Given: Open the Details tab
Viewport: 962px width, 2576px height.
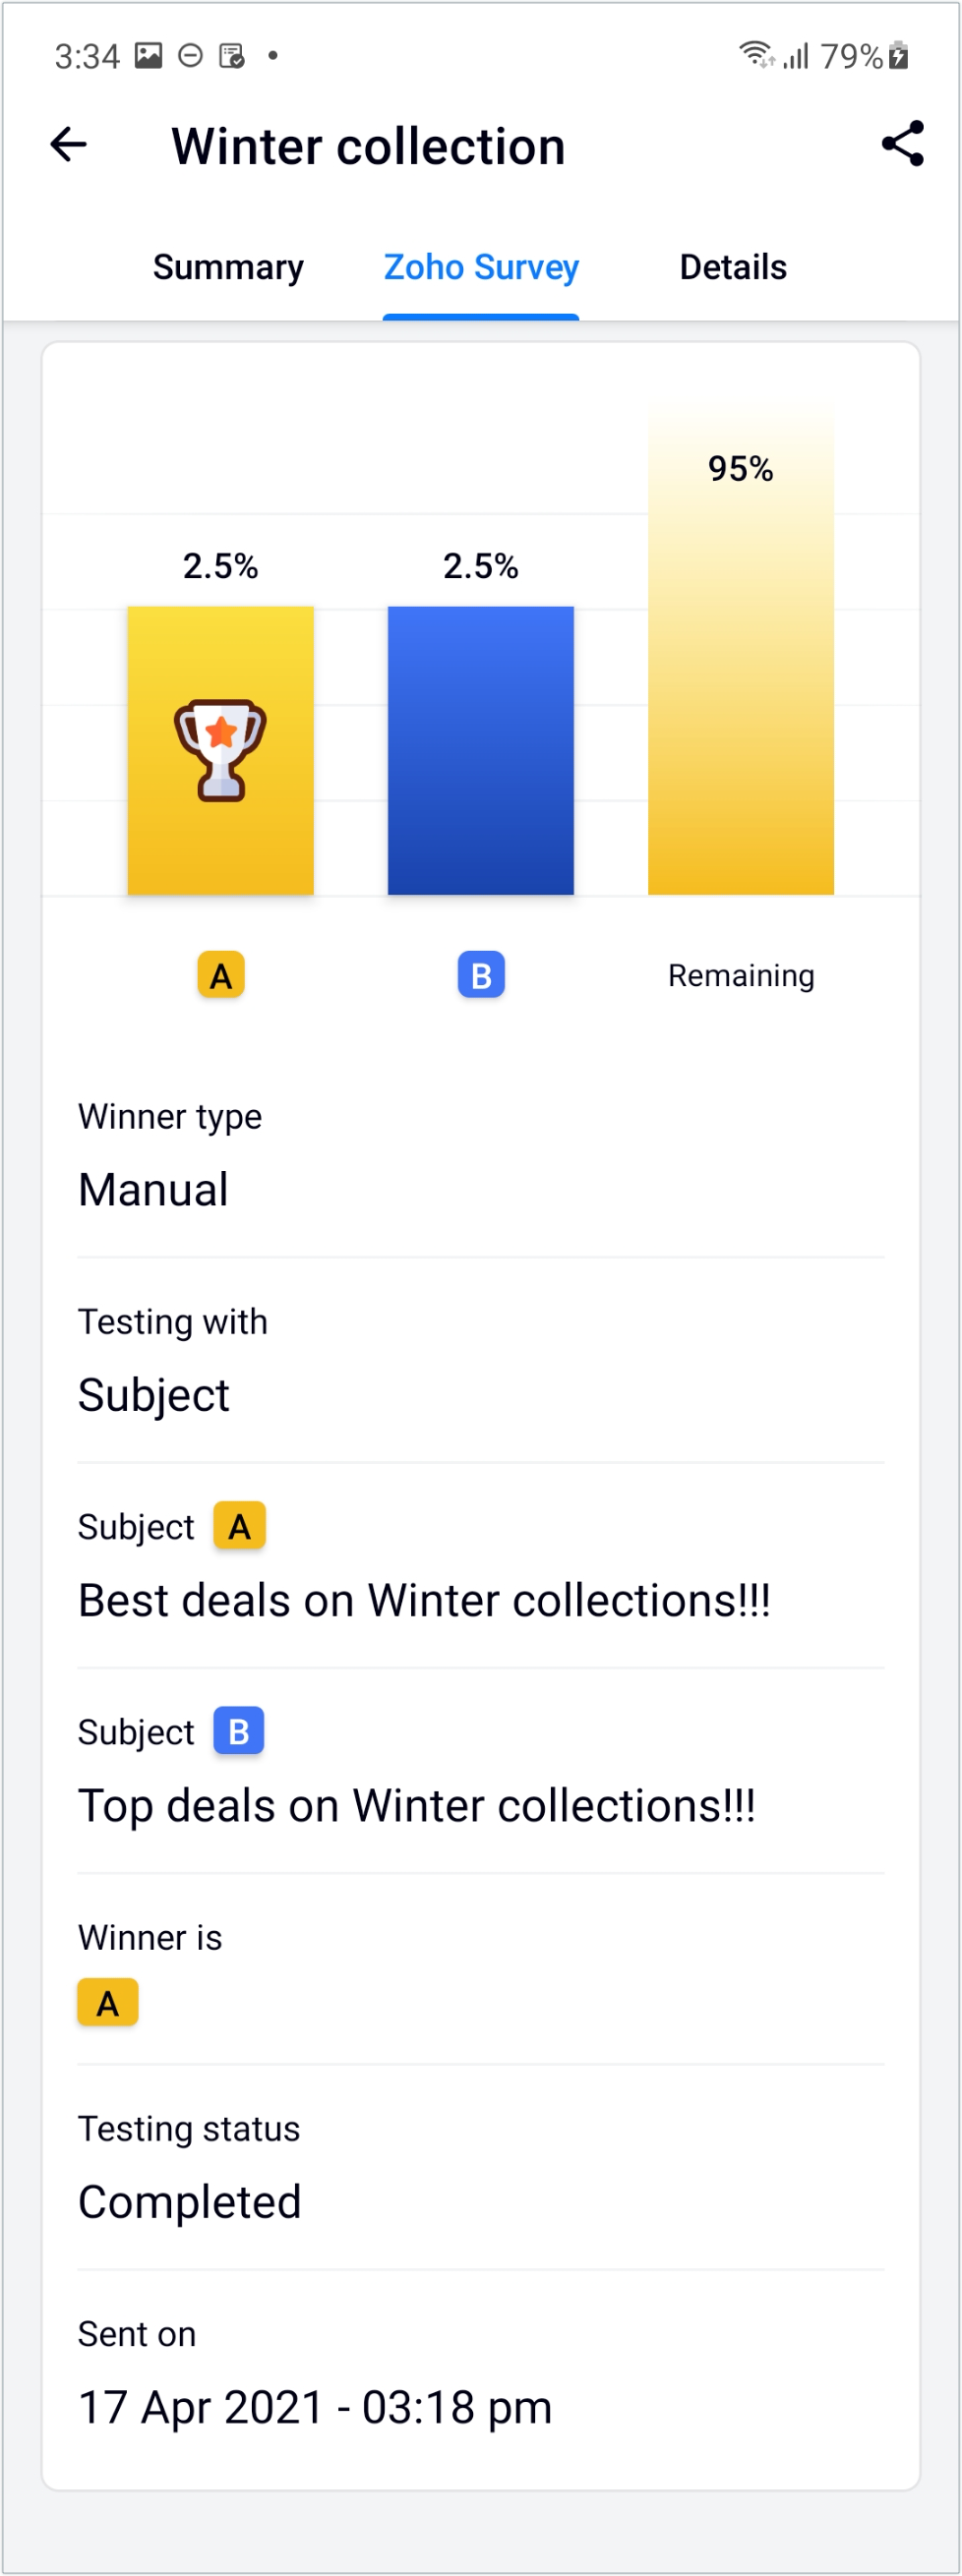Looking at the screenshot, I should pos(733,267).
